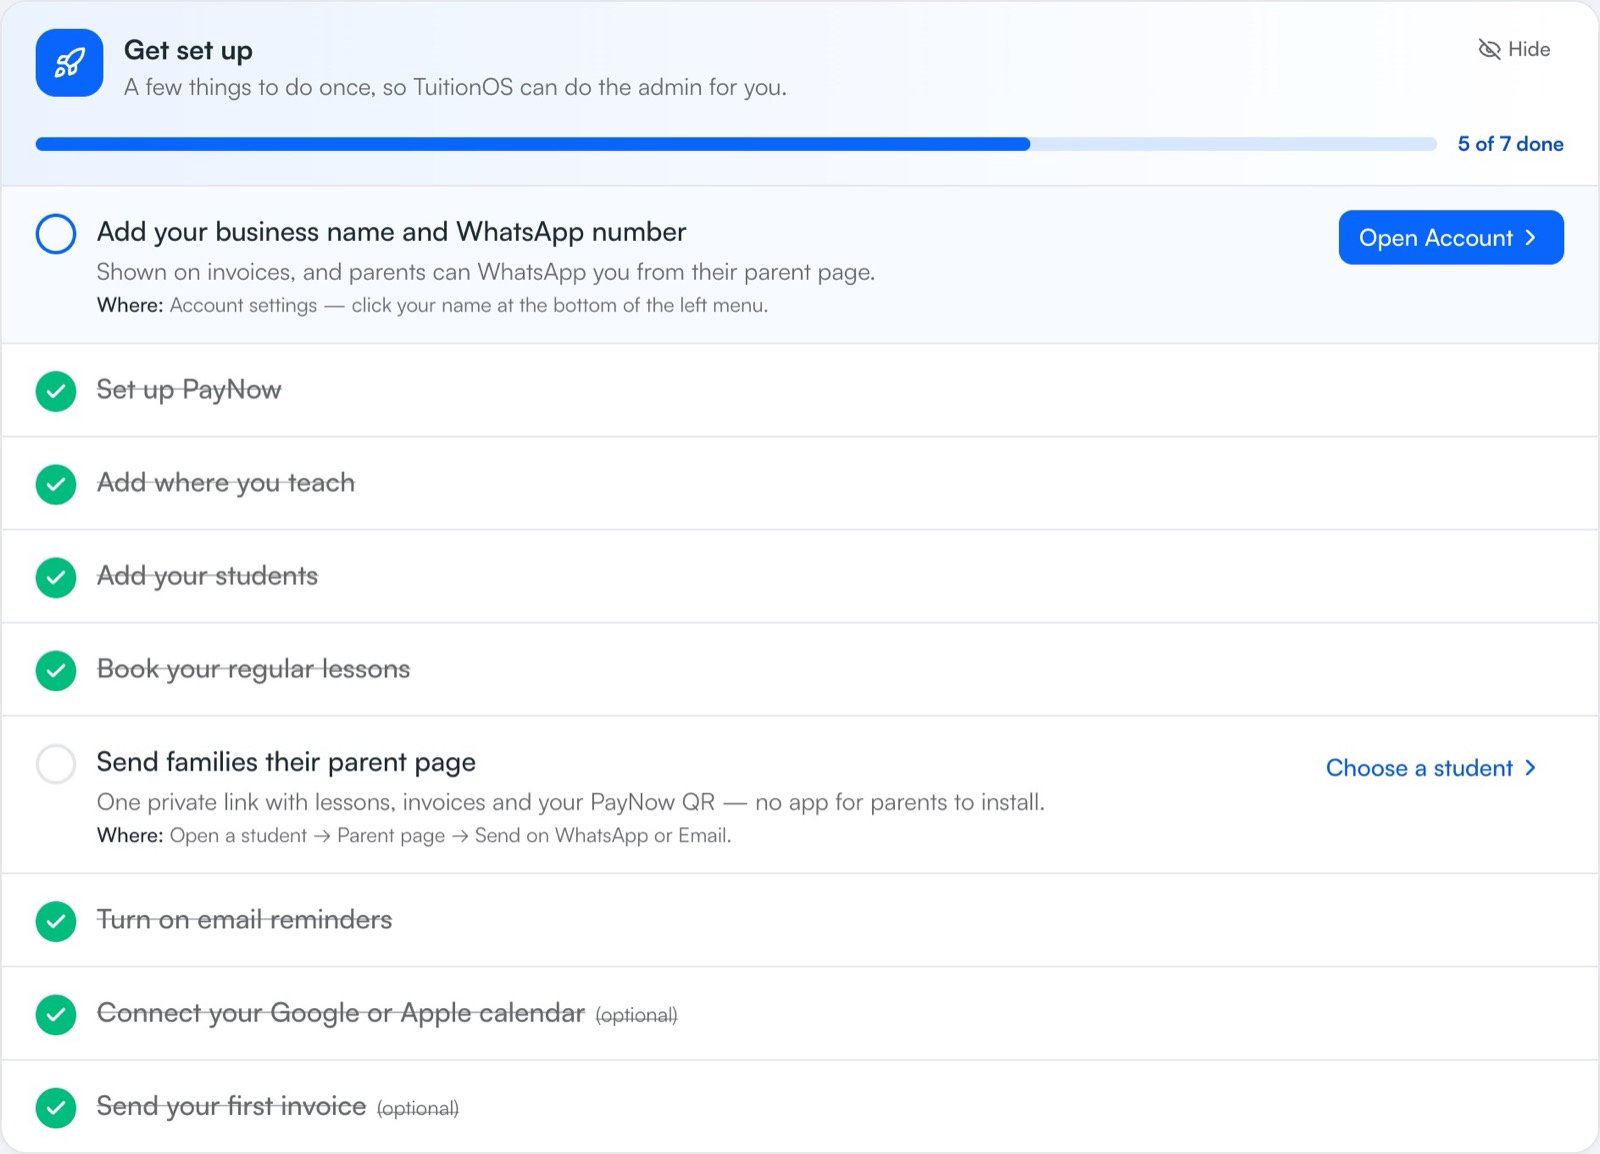The height and width of the screenshot is (1154, 1600).
Task: Click the blue rocket setup icon
Action: pyautogui.click(x=69, y=63)
